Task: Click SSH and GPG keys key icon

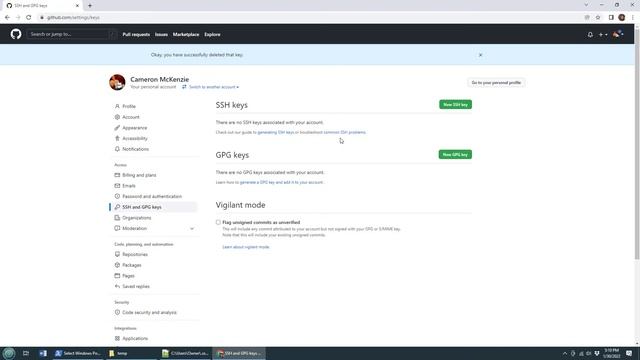Action: (x=117, y=207)
